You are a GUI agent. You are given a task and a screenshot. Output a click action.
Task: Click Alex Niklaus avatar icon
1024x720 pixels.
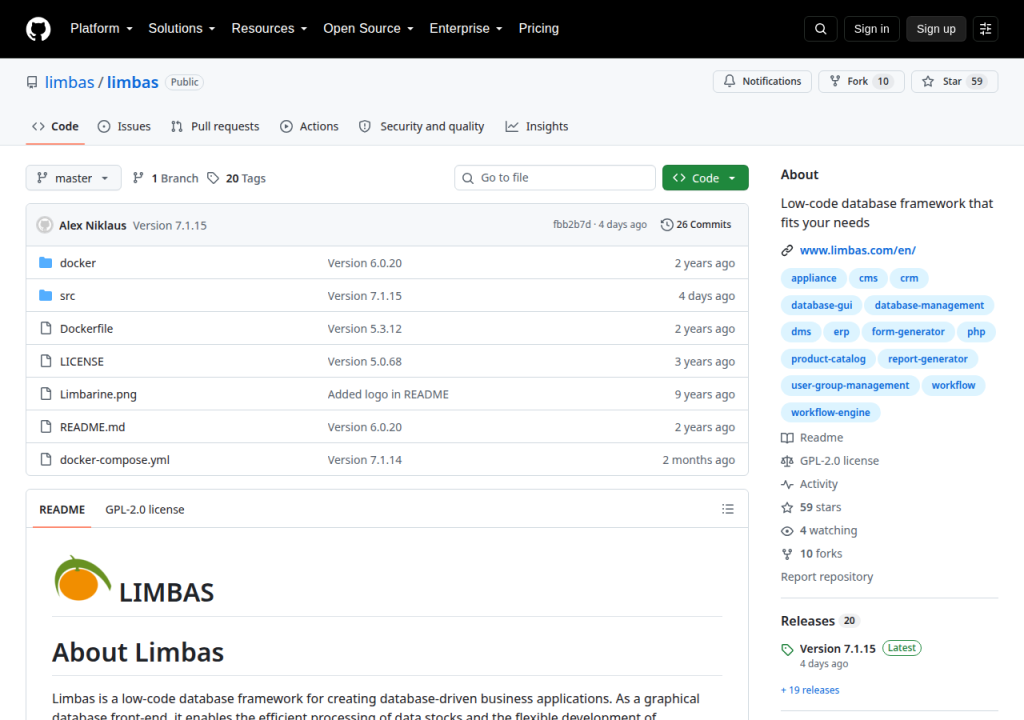[x=44, y=225]
